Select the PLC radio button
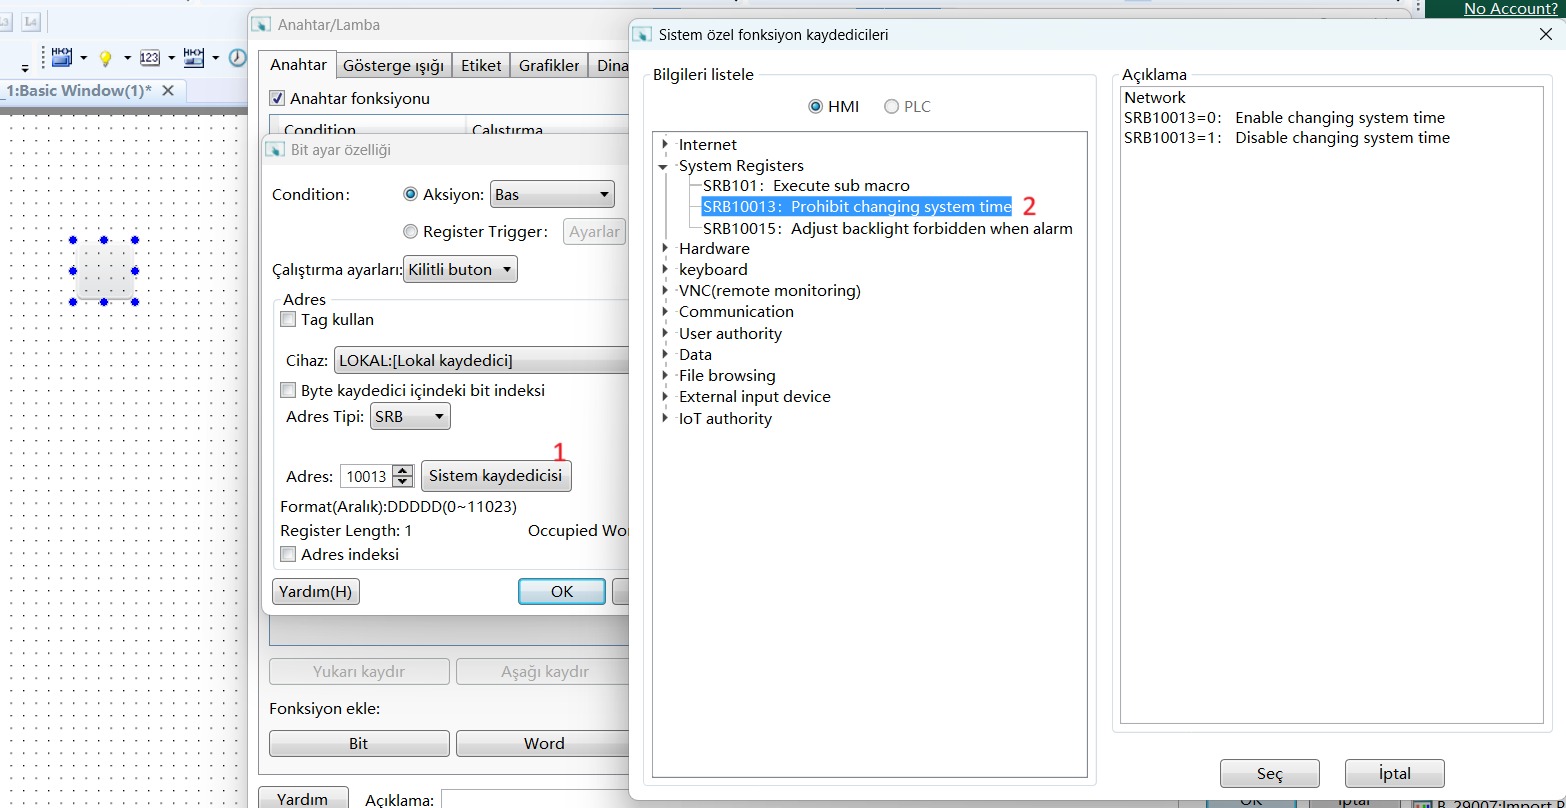This screenshot has width=1566, height=808. coord(891,107)
